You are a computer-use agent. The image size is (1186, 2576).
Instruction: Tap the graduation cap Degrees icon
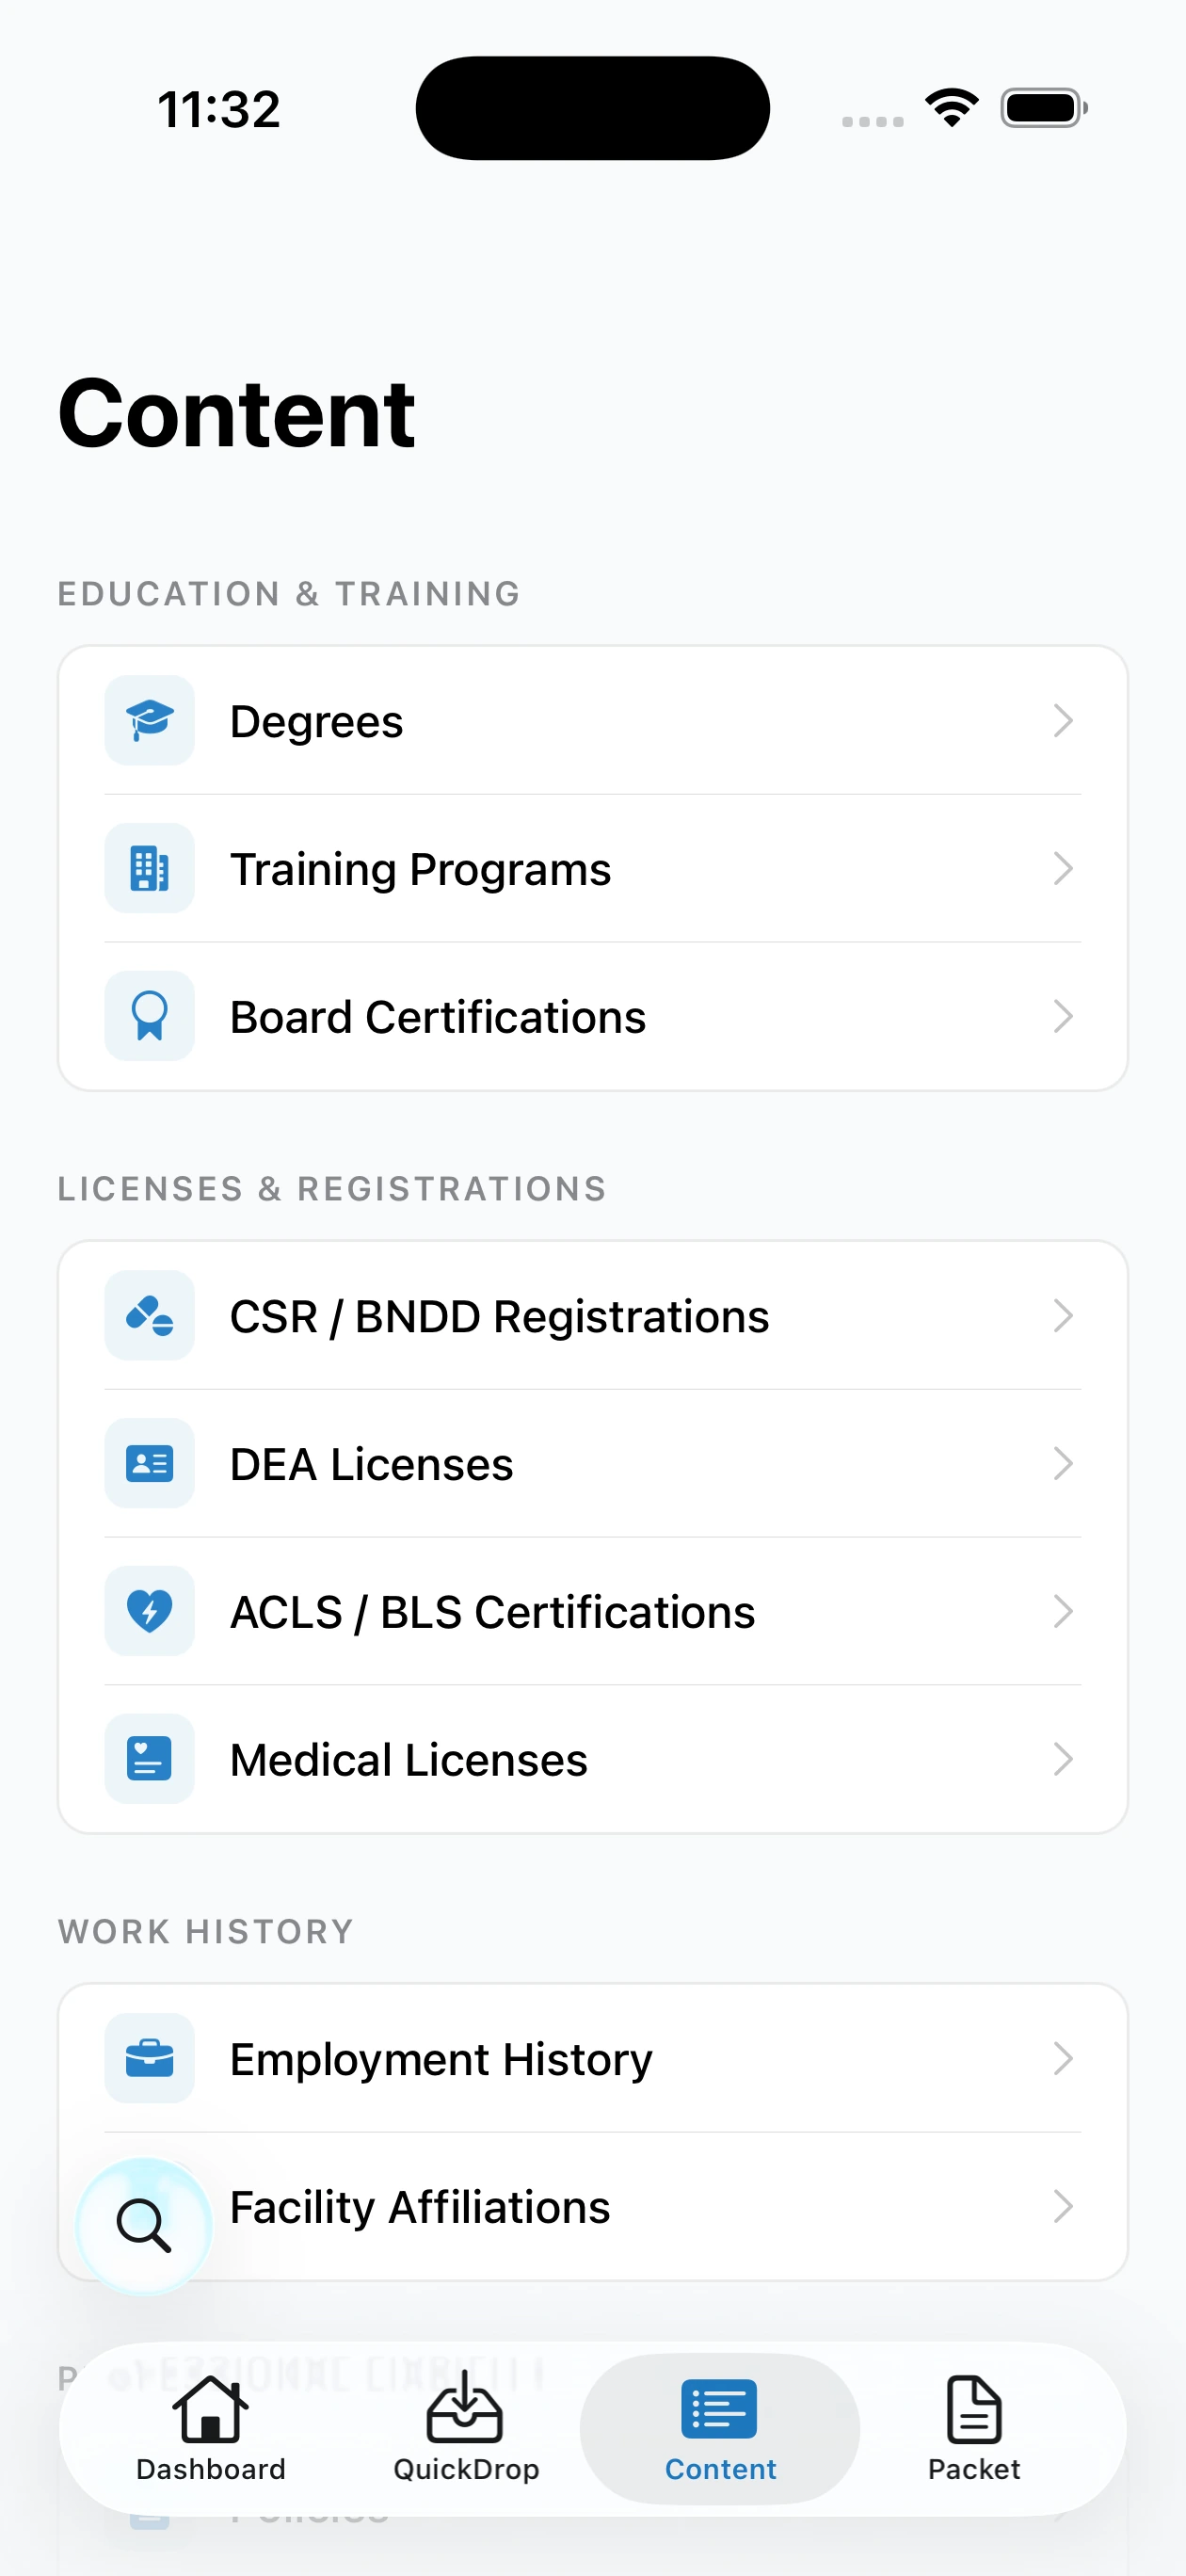(x=149, y=720)
